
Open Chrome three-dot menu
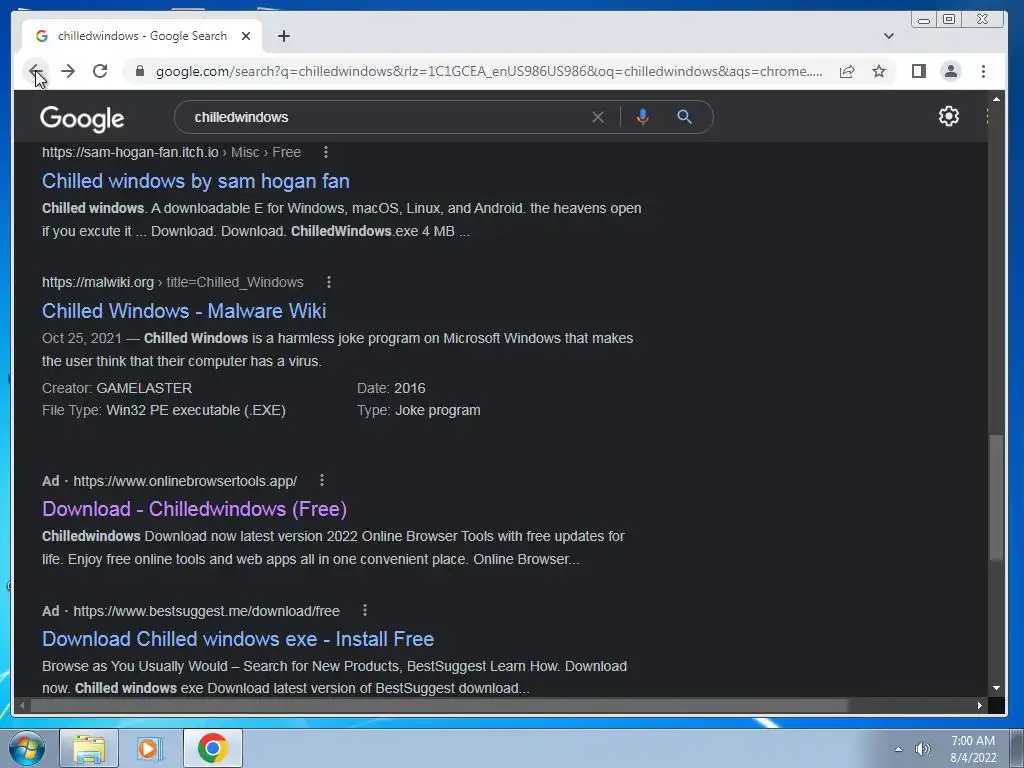point(983,71)
